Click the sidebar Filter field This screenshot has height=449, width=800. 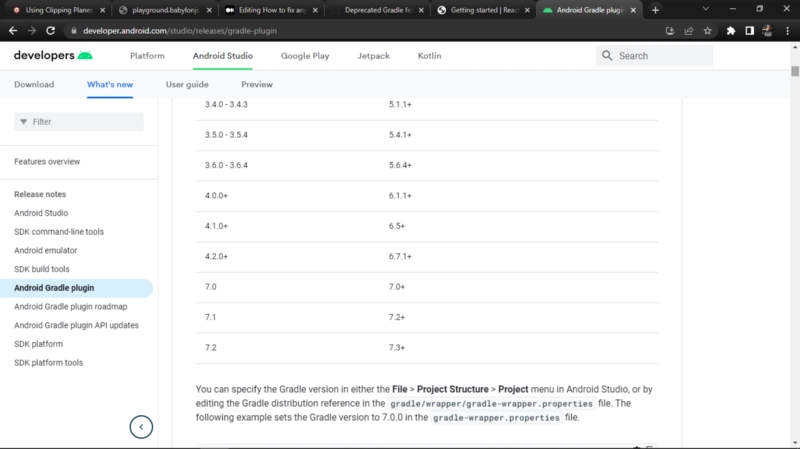(79, 121)
